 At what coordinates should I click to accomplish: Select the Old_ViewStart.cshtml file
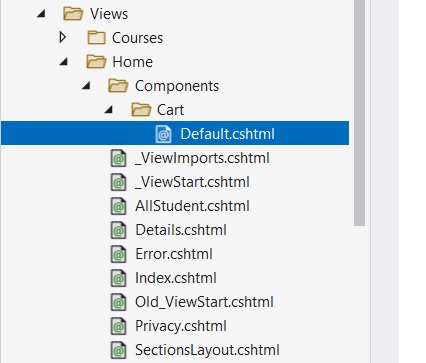(204, 302)
